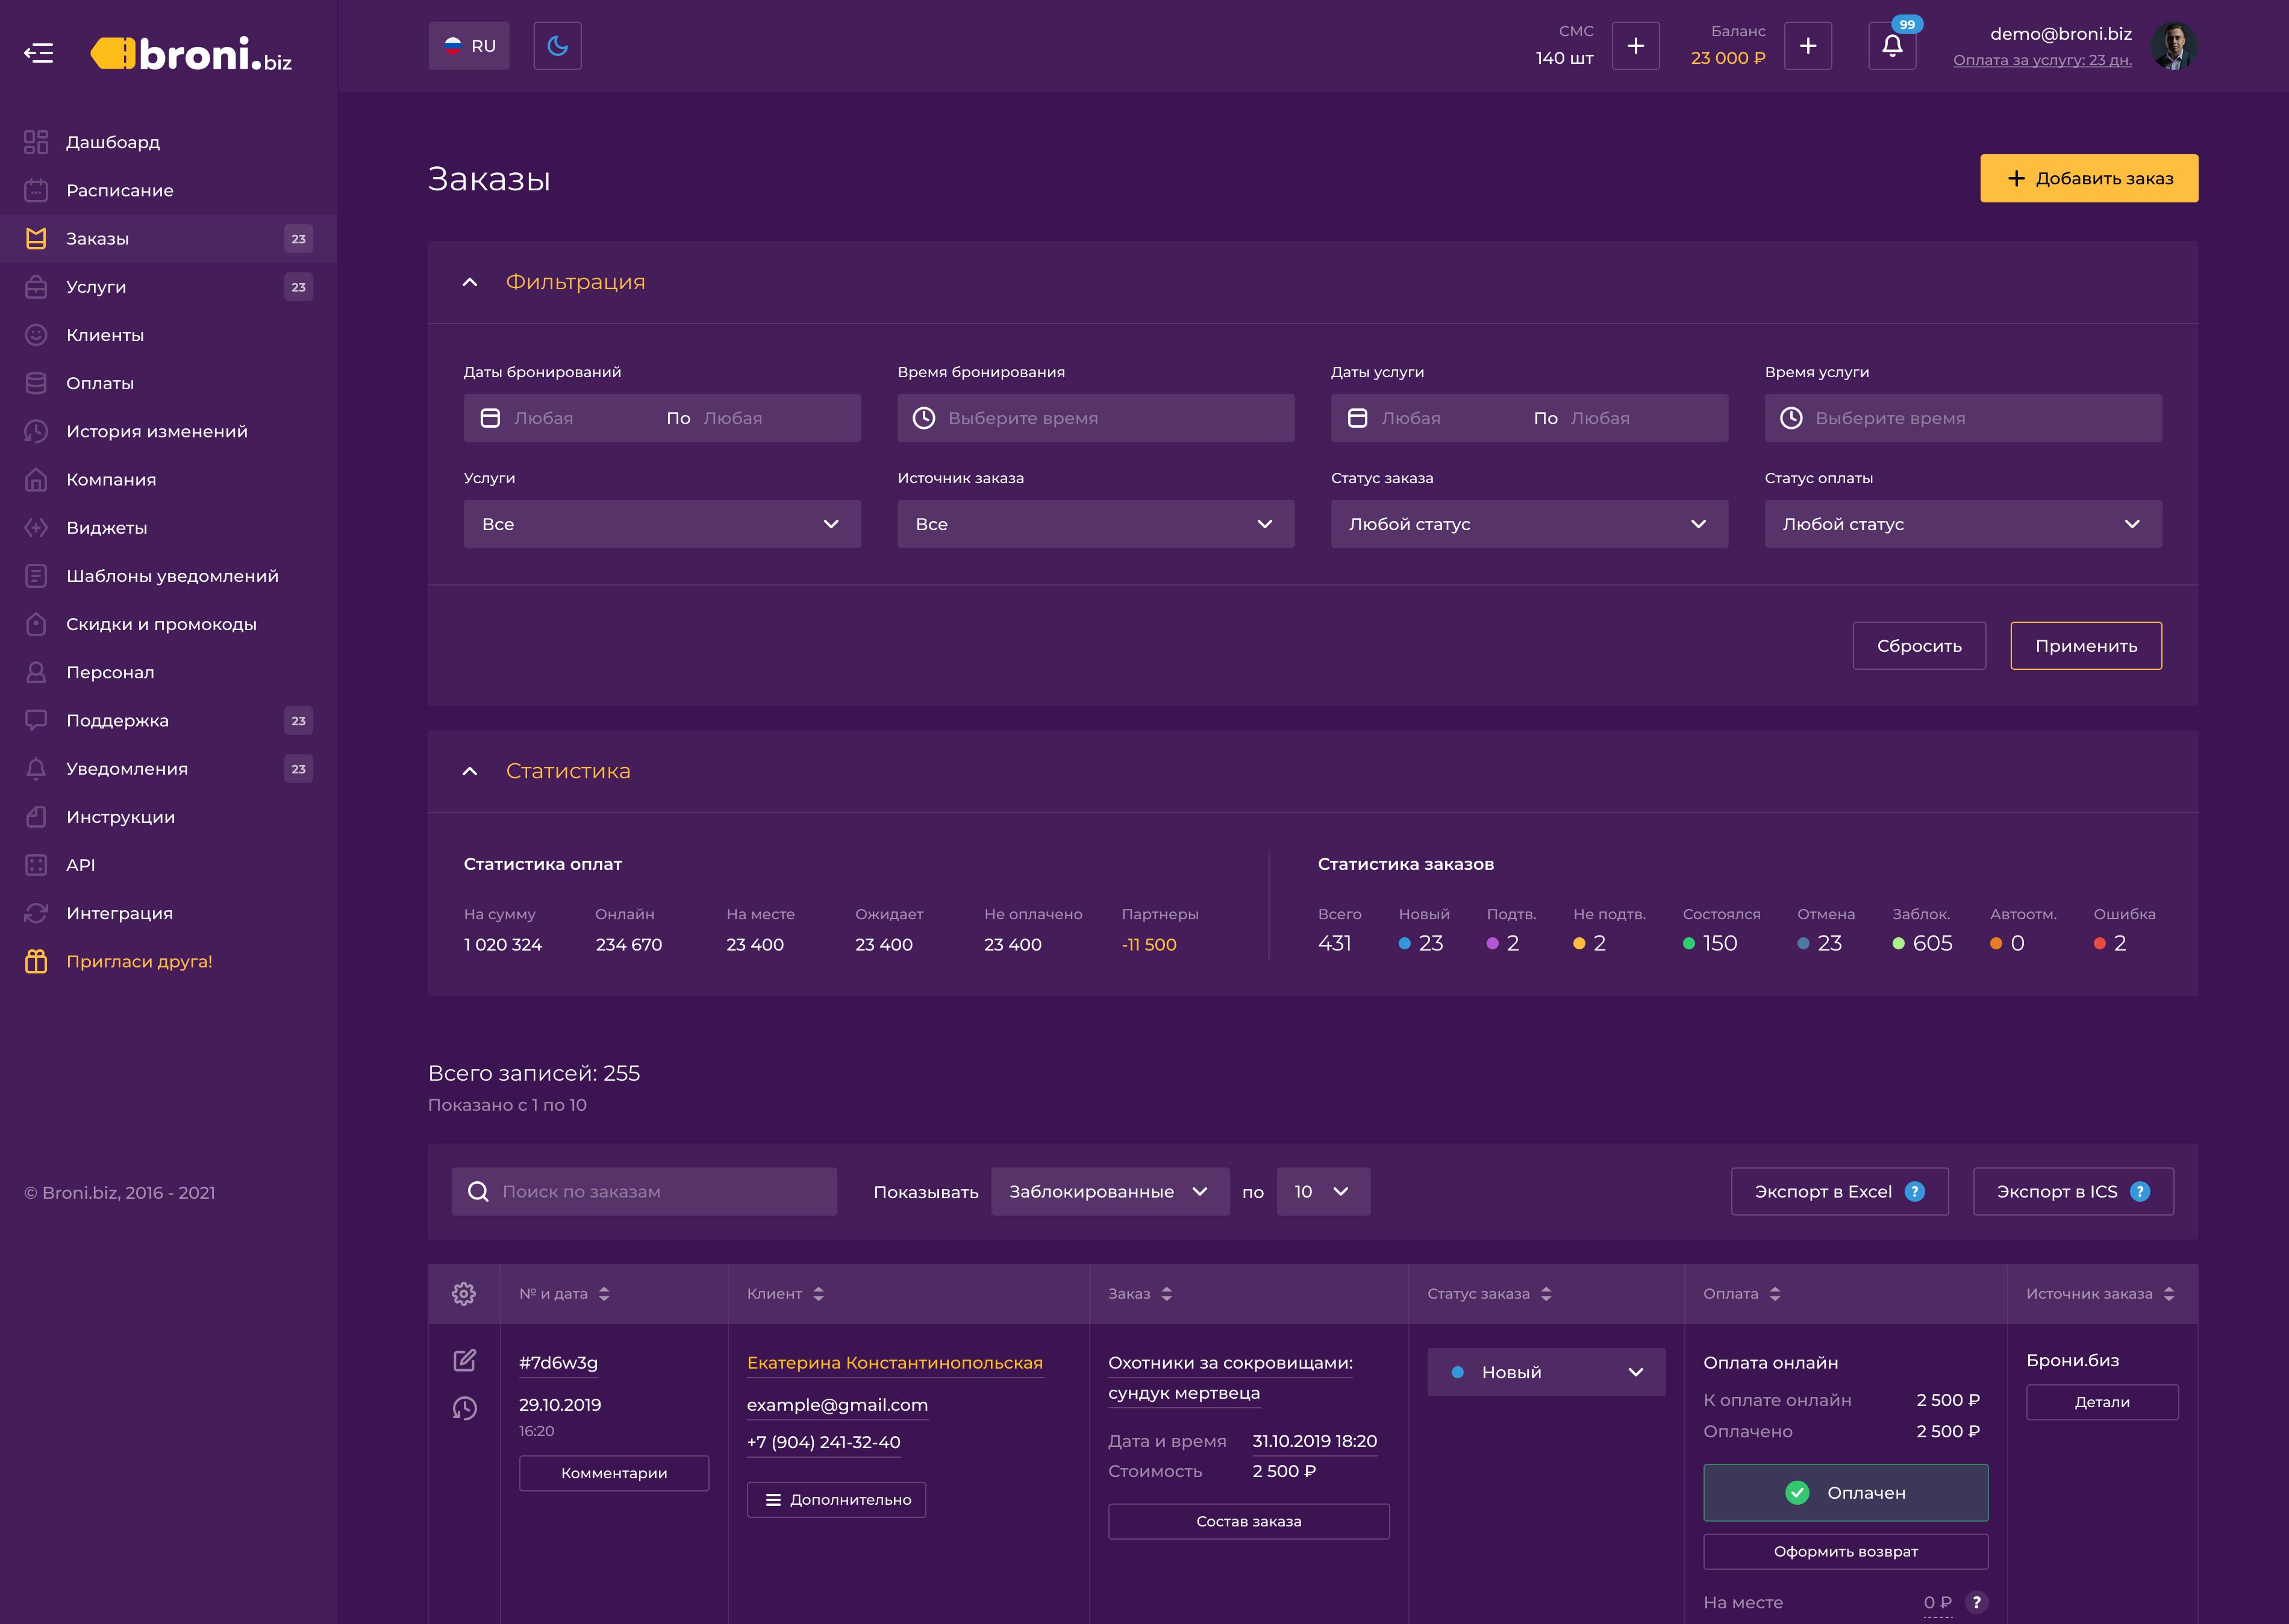Open the Заблокированные display dropdown
This screenshot has height=1624, width=2289.
1110,1192
